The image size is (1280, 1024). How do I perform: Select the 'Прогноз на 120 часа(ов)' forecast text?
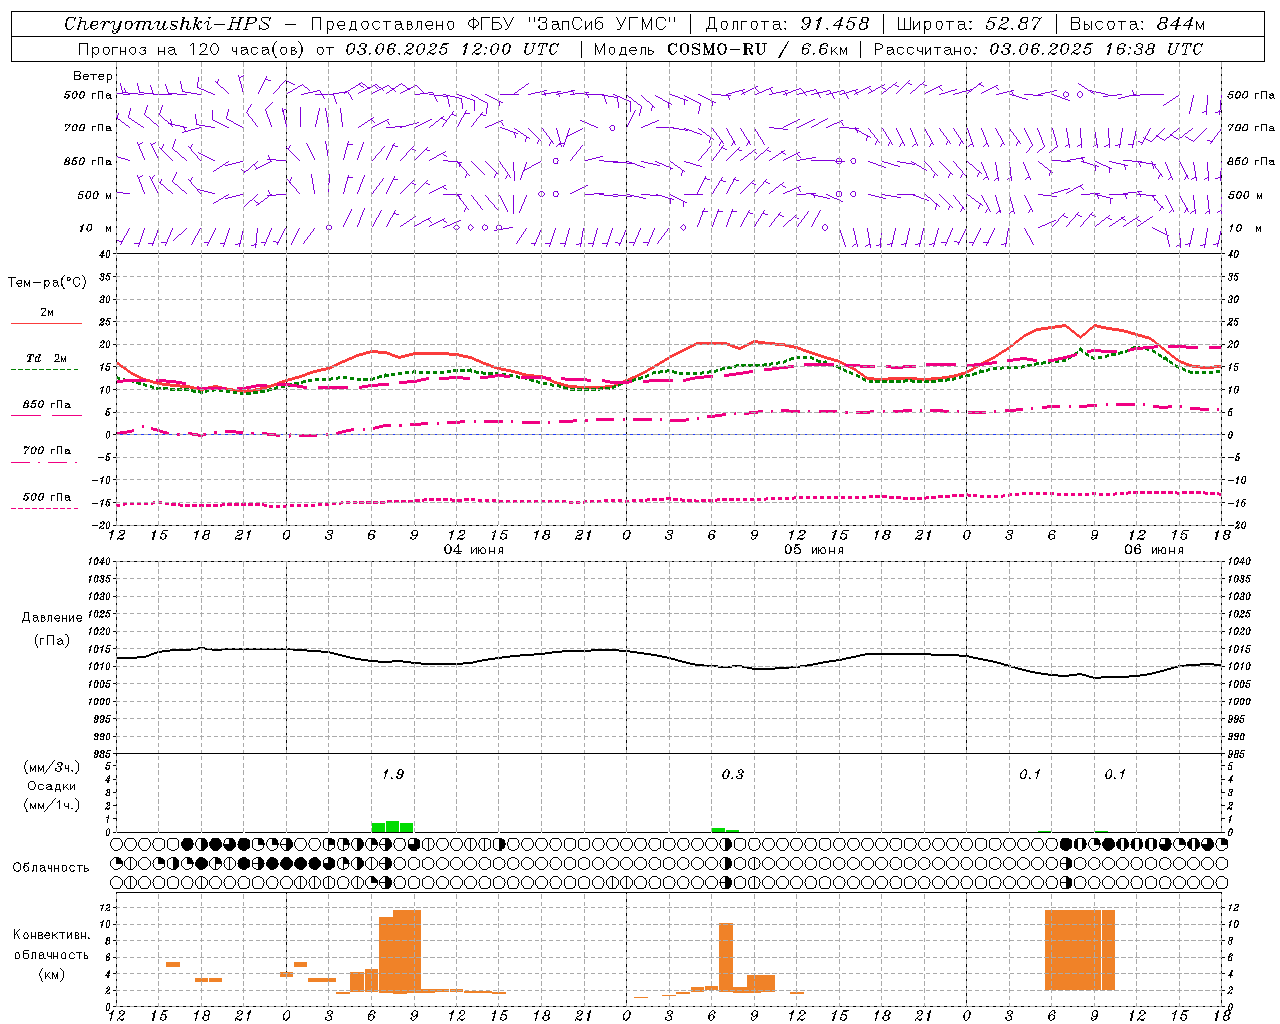click(x=192, y=49)
